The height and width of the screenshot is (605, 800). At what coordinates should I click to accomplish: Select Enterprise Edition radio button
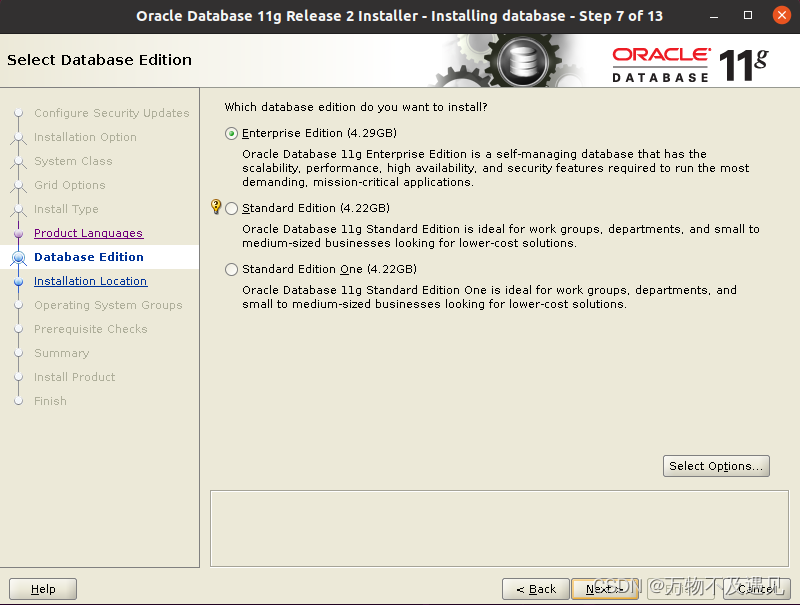pyautogui.click(x=231, y=134)
